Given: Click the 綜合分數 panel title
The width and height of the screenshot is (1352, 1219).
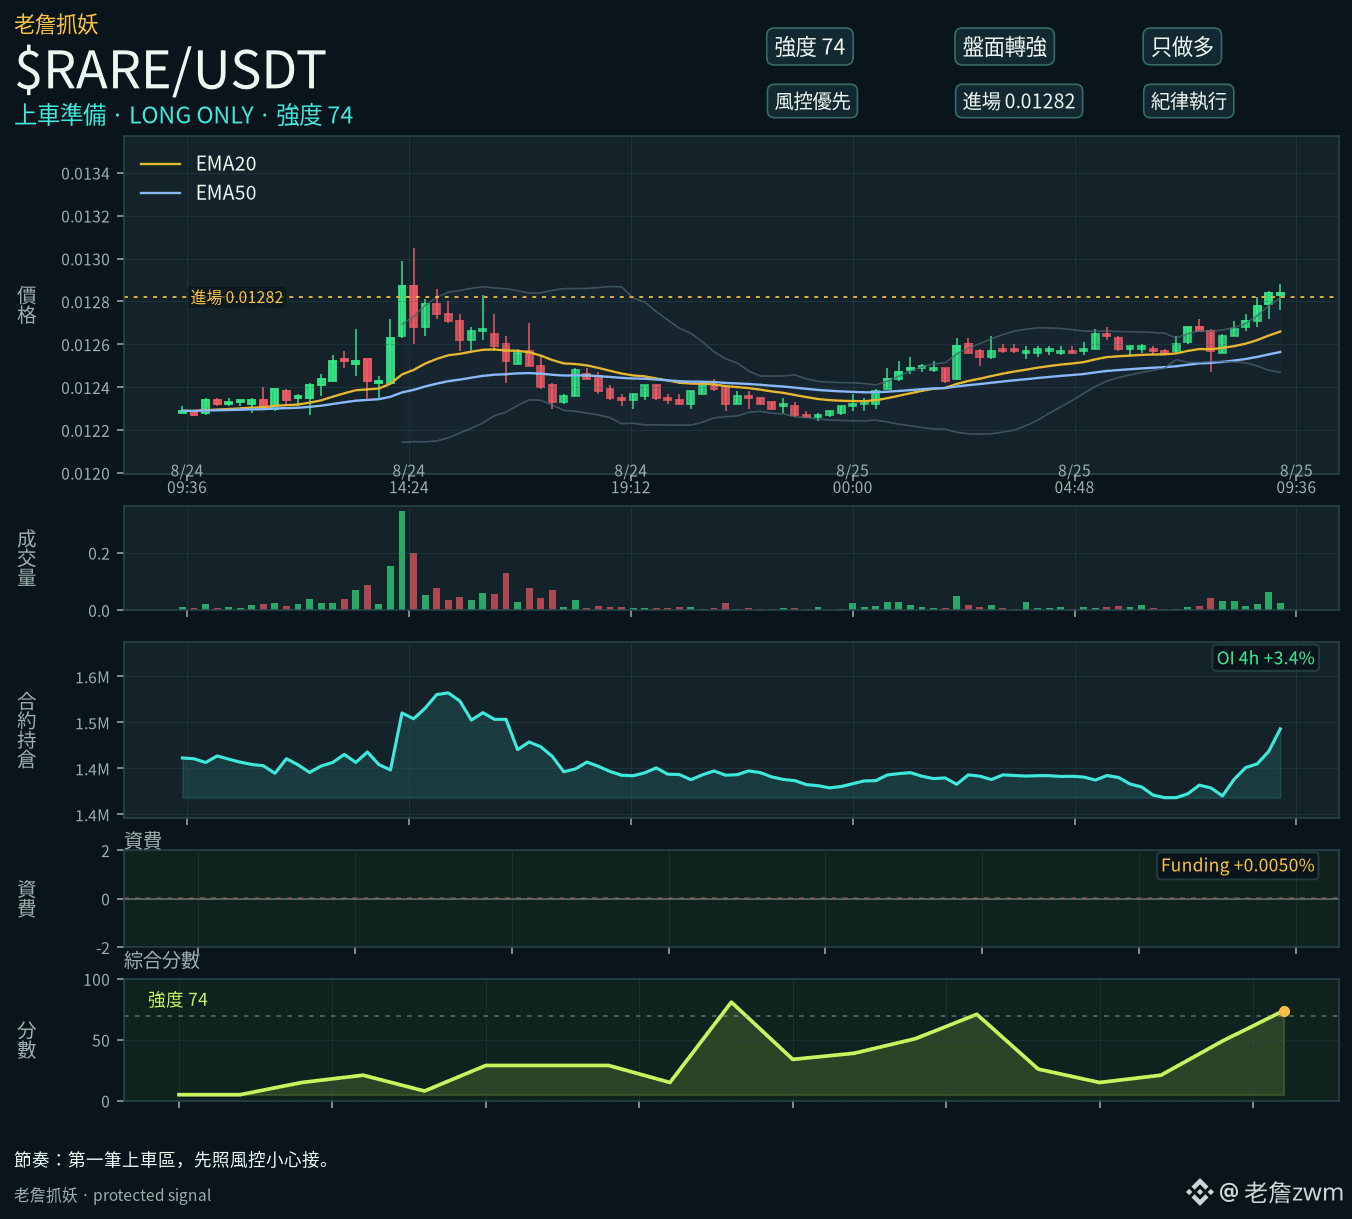Looking at the screenshot, I should click(162, 960).
